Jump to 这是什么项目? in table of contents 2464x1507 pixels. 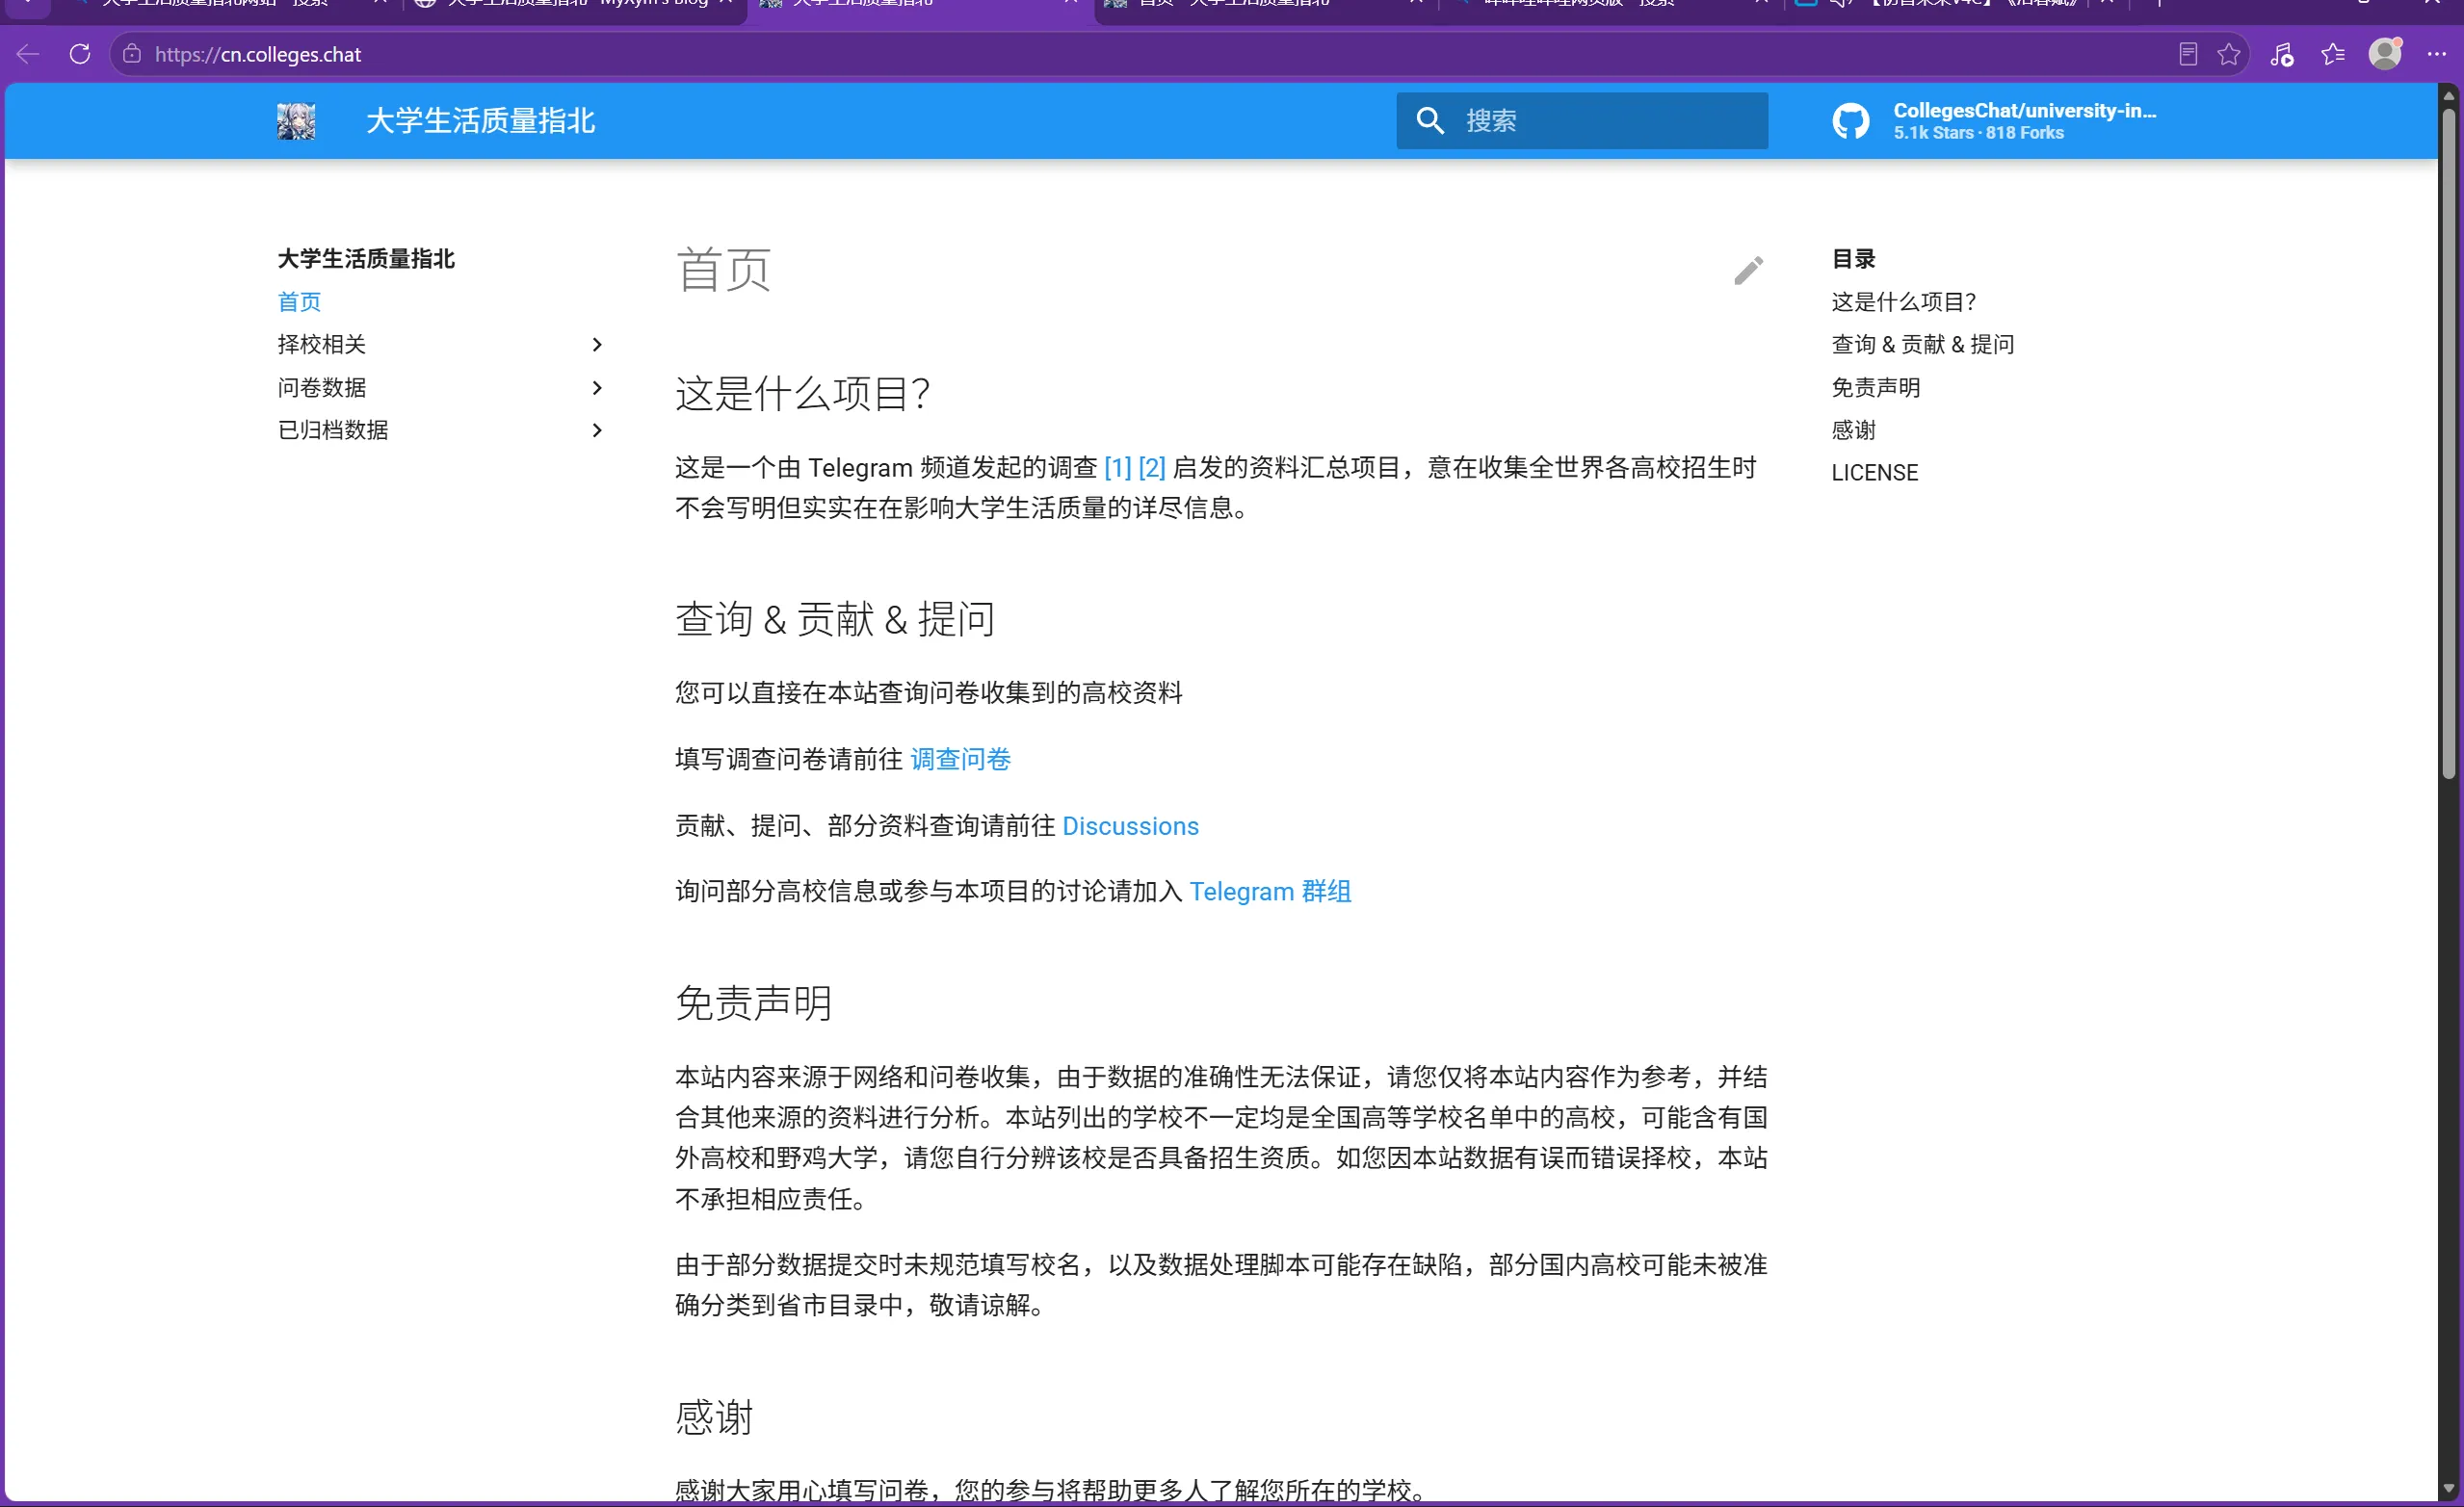pyautogui.click(x=1903, y=301)
